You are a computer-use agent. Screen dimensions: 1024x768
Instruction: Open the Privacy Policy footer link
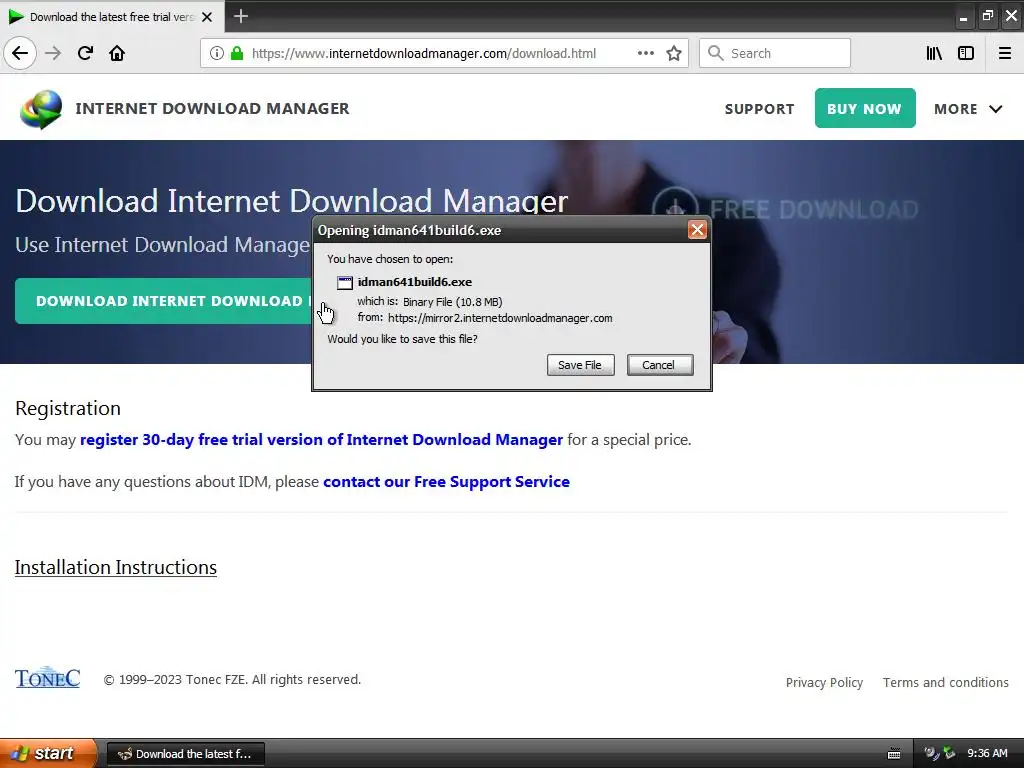[824, 682]
